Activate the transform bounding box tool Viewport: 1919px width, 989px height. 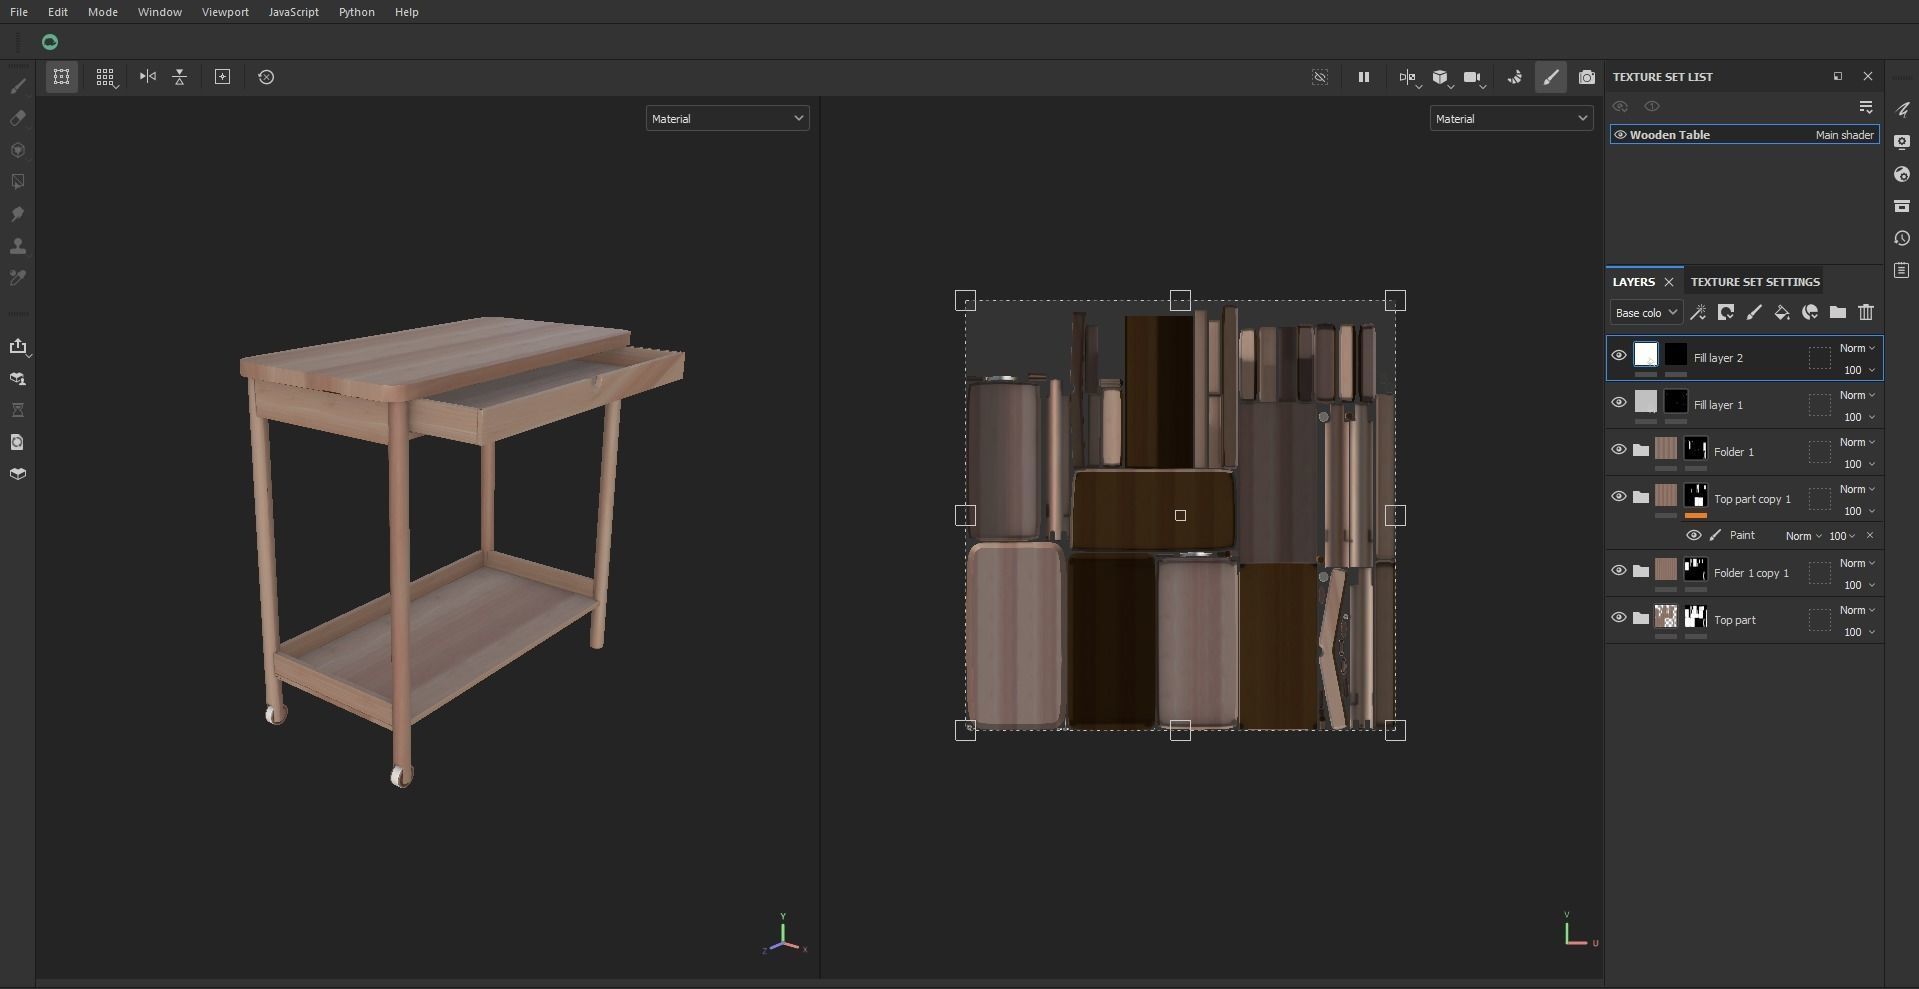[61, 77]
